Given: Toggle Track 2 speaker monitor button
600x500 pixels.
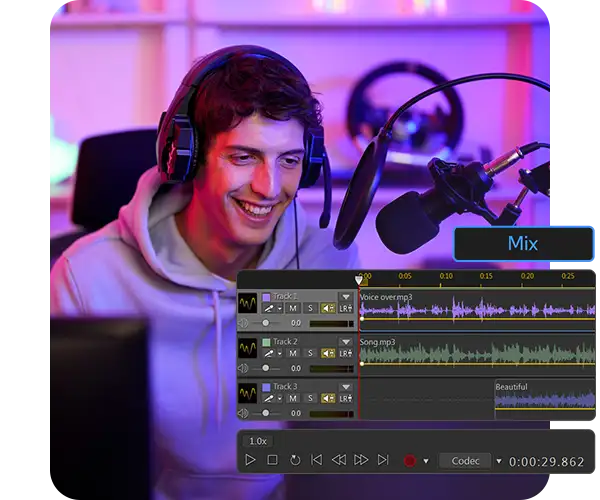Looking at the screenshot, I should point(328,353).
